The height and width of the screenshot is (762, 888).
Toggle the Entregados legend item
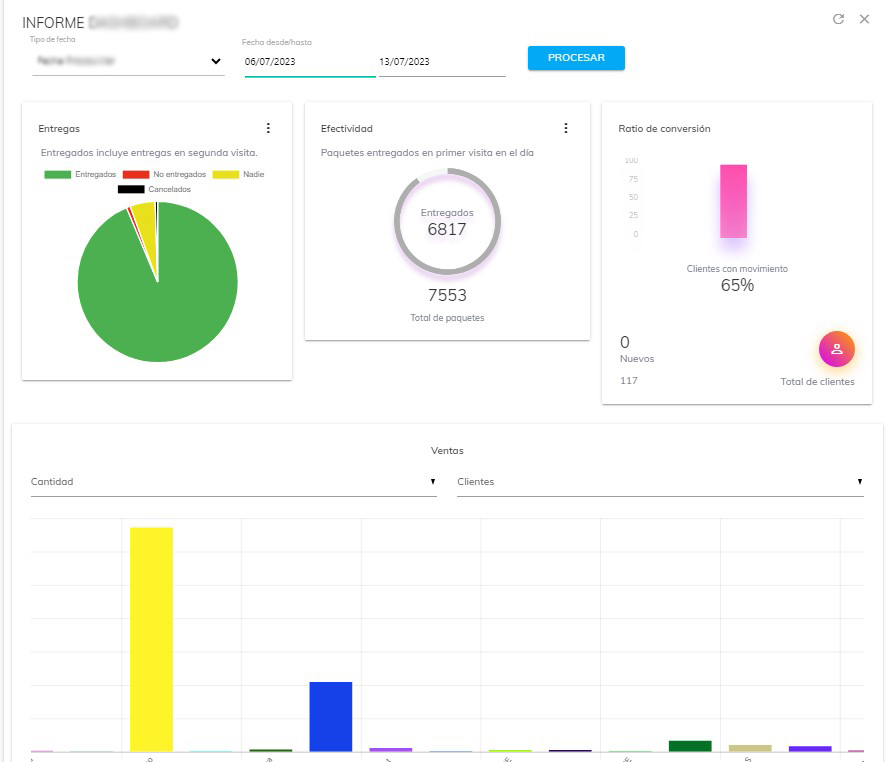[x=80, y=175]
